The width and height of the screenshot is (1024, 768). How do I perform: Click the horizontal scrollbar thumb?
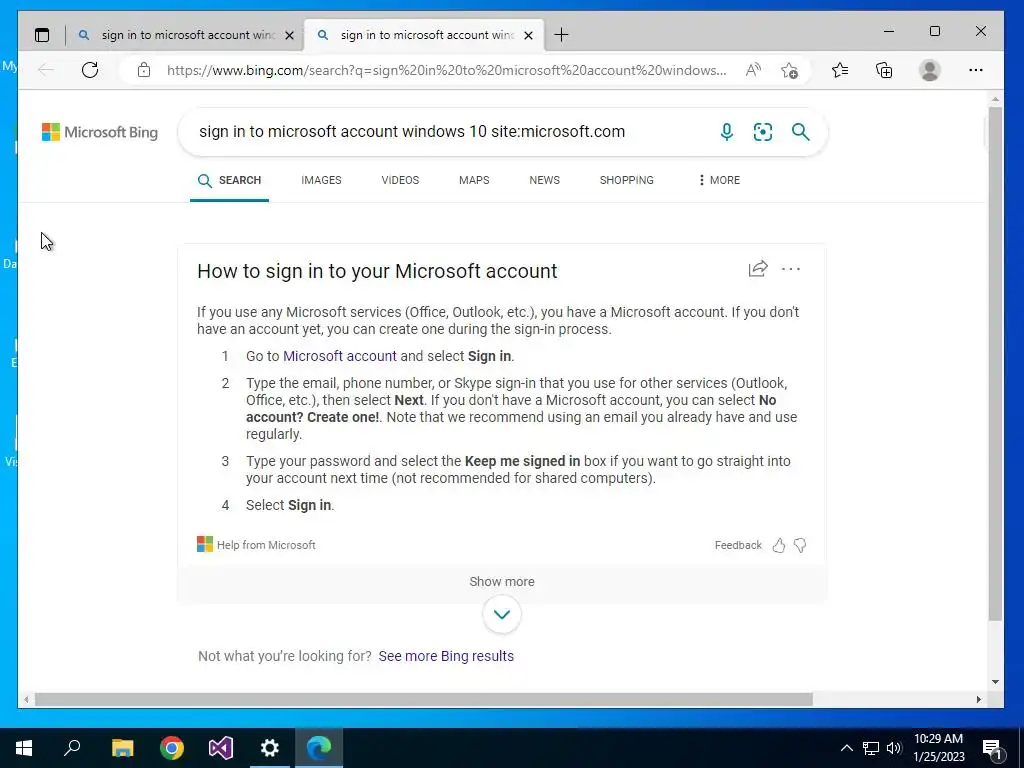coord(423,699)
